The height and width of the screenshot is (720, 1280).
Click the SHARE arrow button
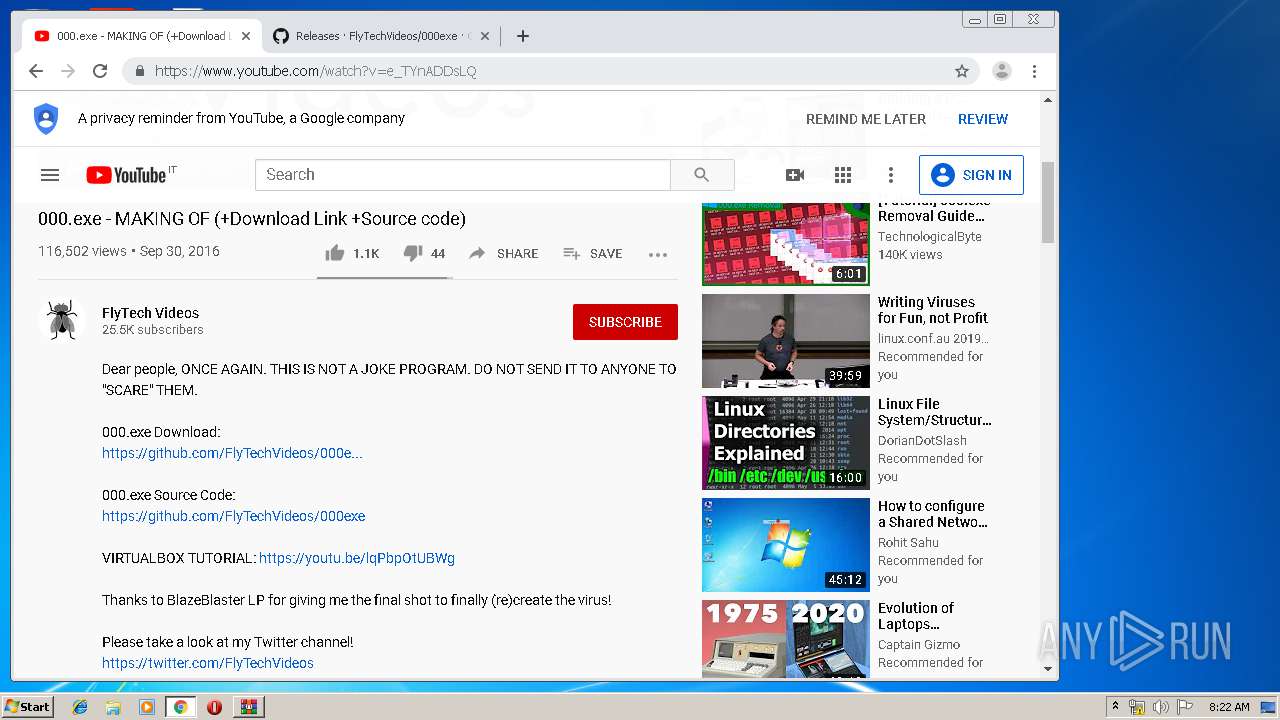coord(504,254)
